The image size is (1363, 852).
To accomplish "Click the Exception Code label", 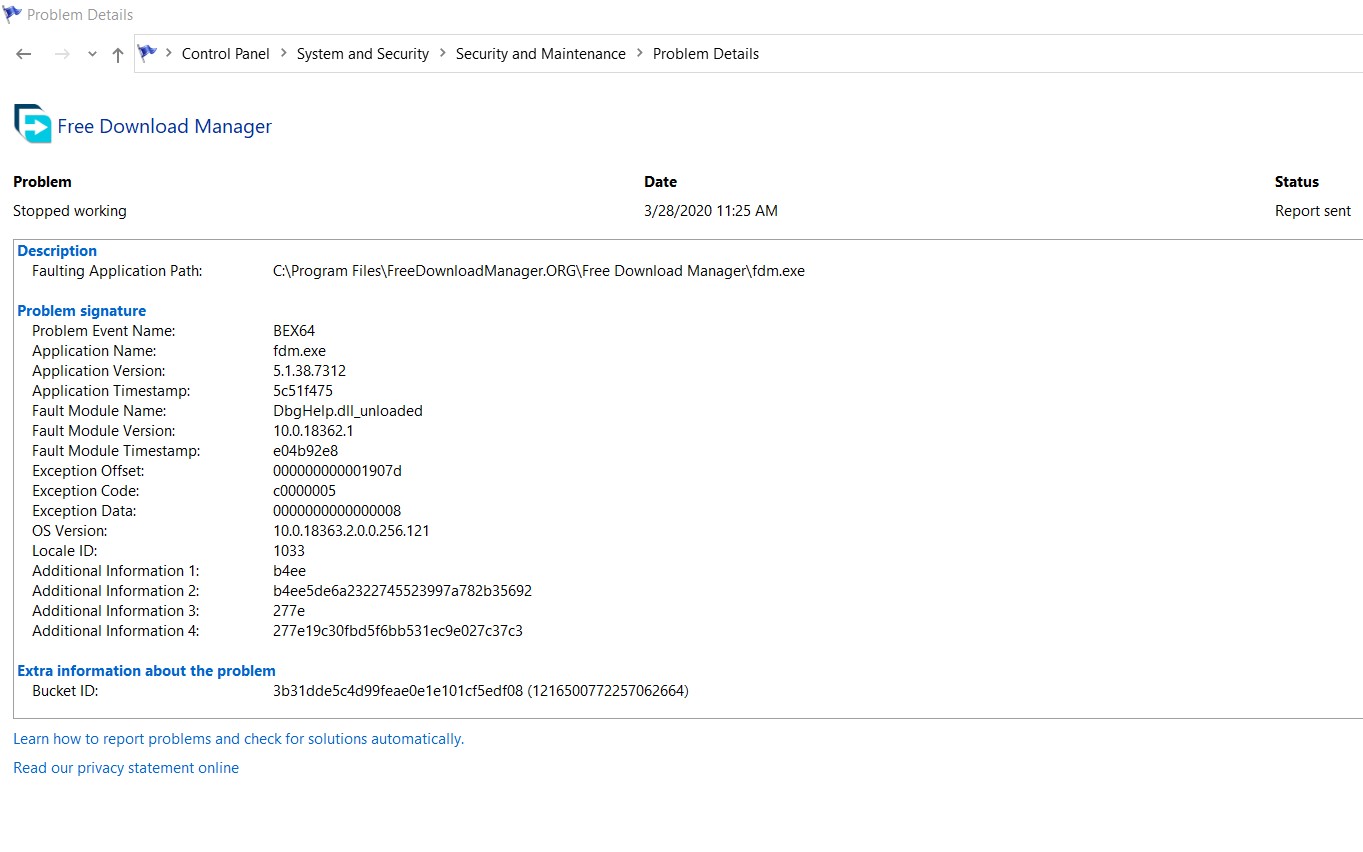I will [x=86, y=491].
